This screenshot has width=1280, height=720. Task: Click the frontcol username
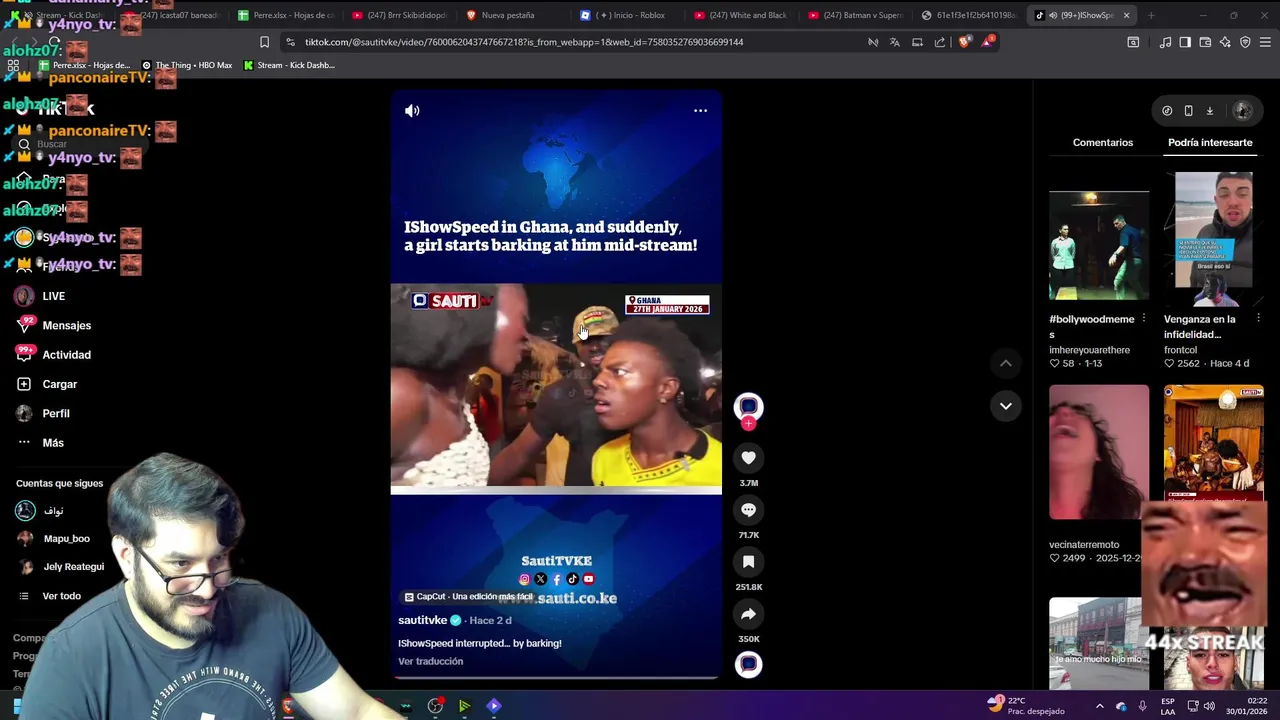click(x=1180, y=350)
